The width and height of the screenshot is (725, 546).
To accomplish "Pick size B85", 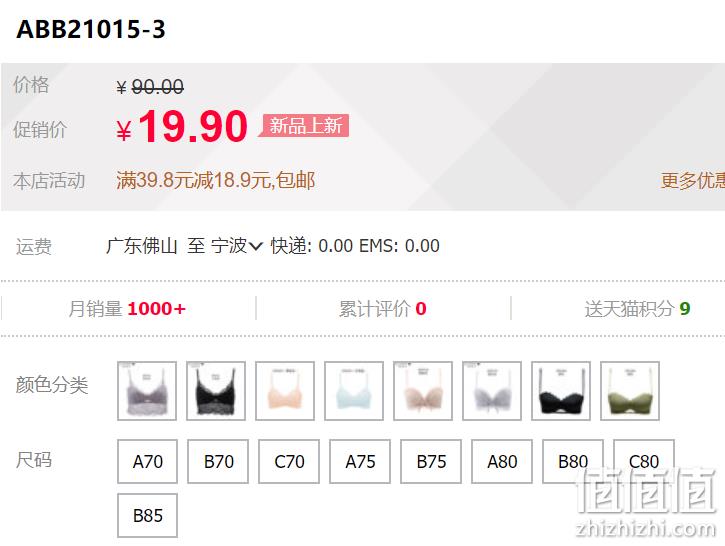I will click(147, 515).
